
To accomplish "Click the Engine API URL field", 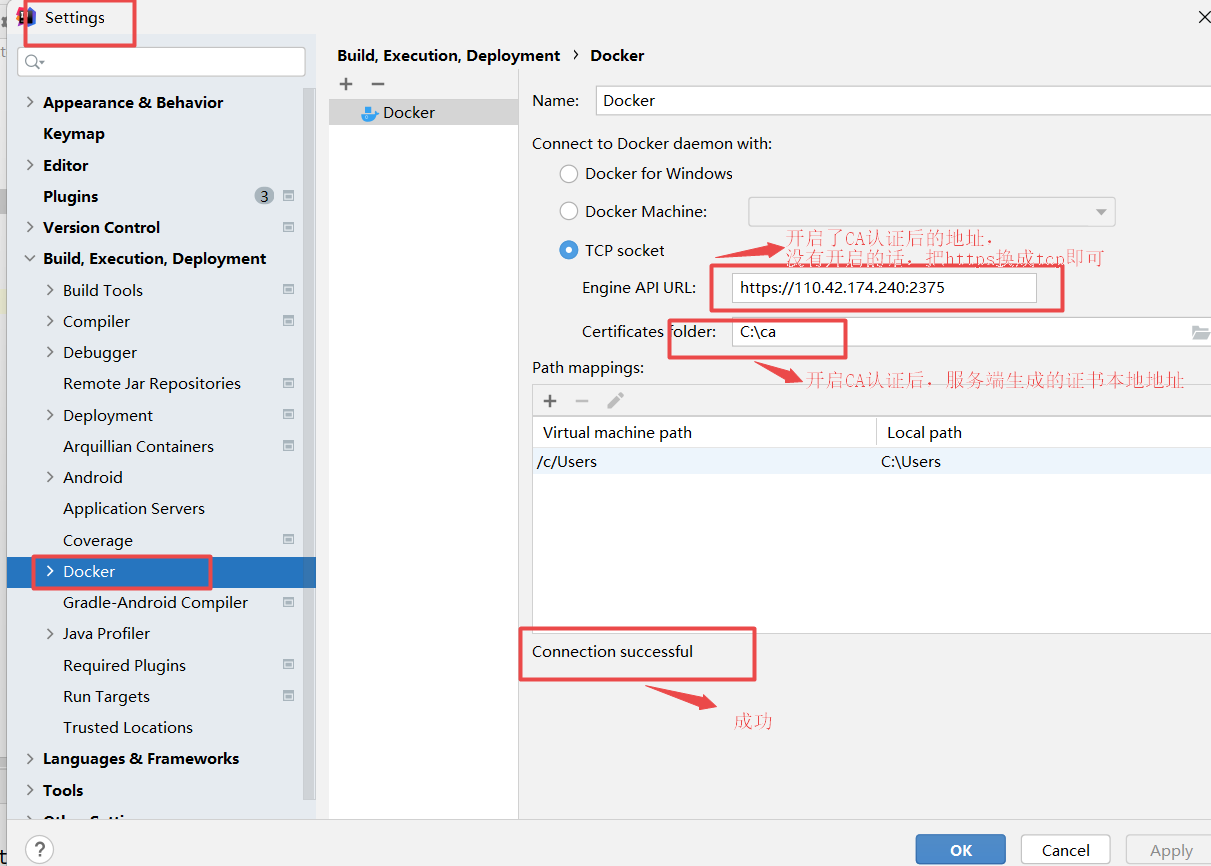I will point(884,288).
